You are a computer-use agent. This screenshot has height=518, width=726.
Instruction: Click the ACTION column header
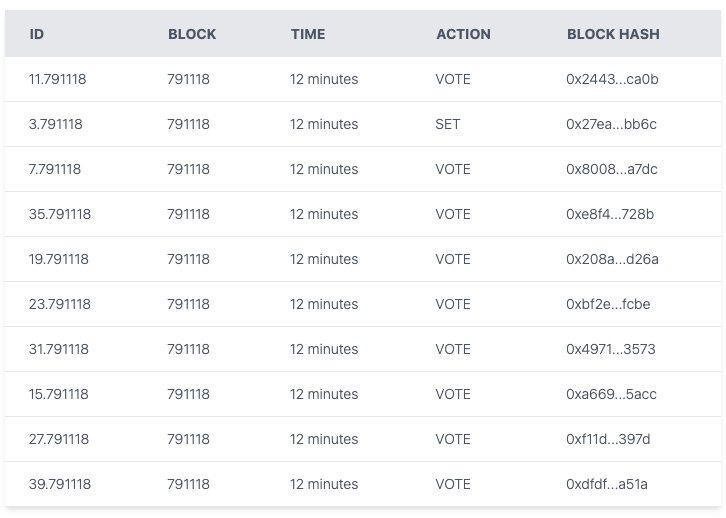(463, 34)
